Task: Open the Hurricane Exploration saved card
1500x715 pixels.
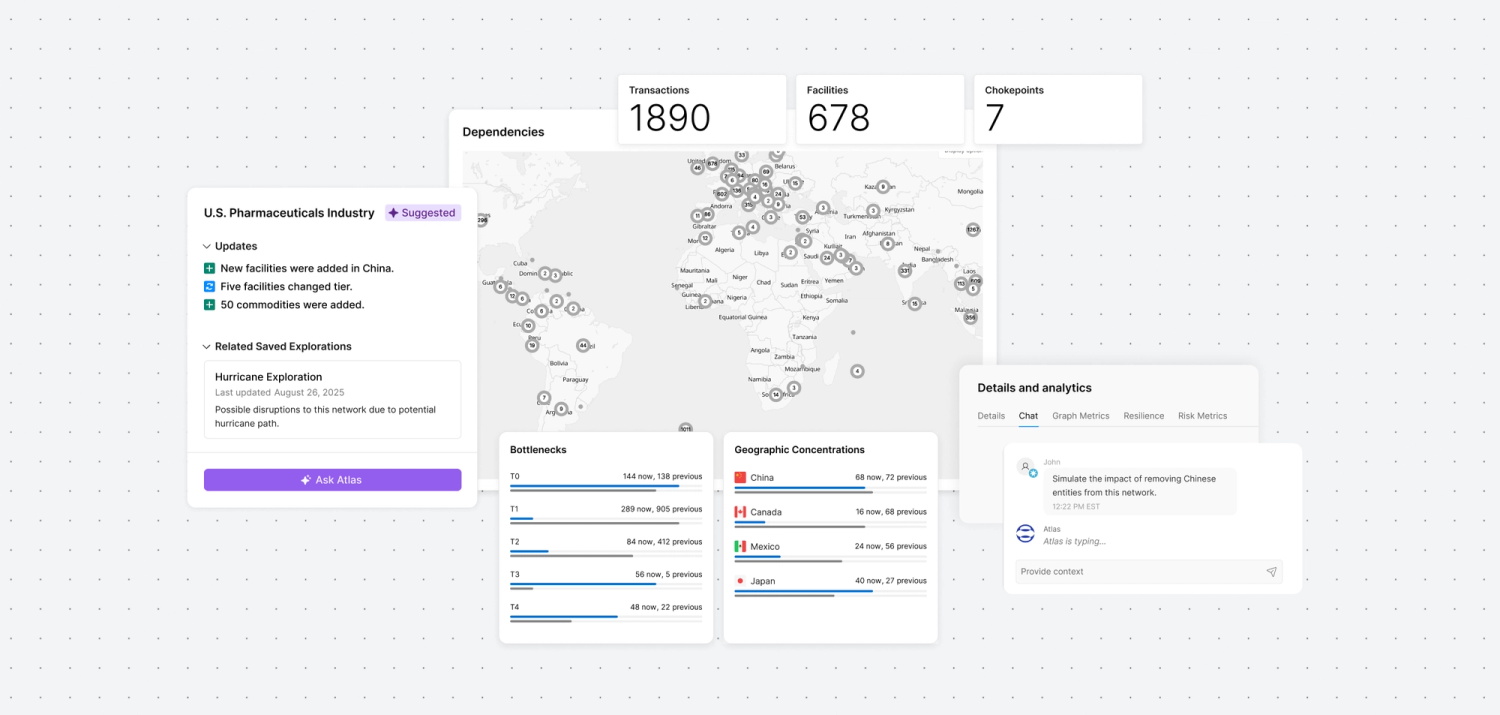Action: [x=333, y=399]
